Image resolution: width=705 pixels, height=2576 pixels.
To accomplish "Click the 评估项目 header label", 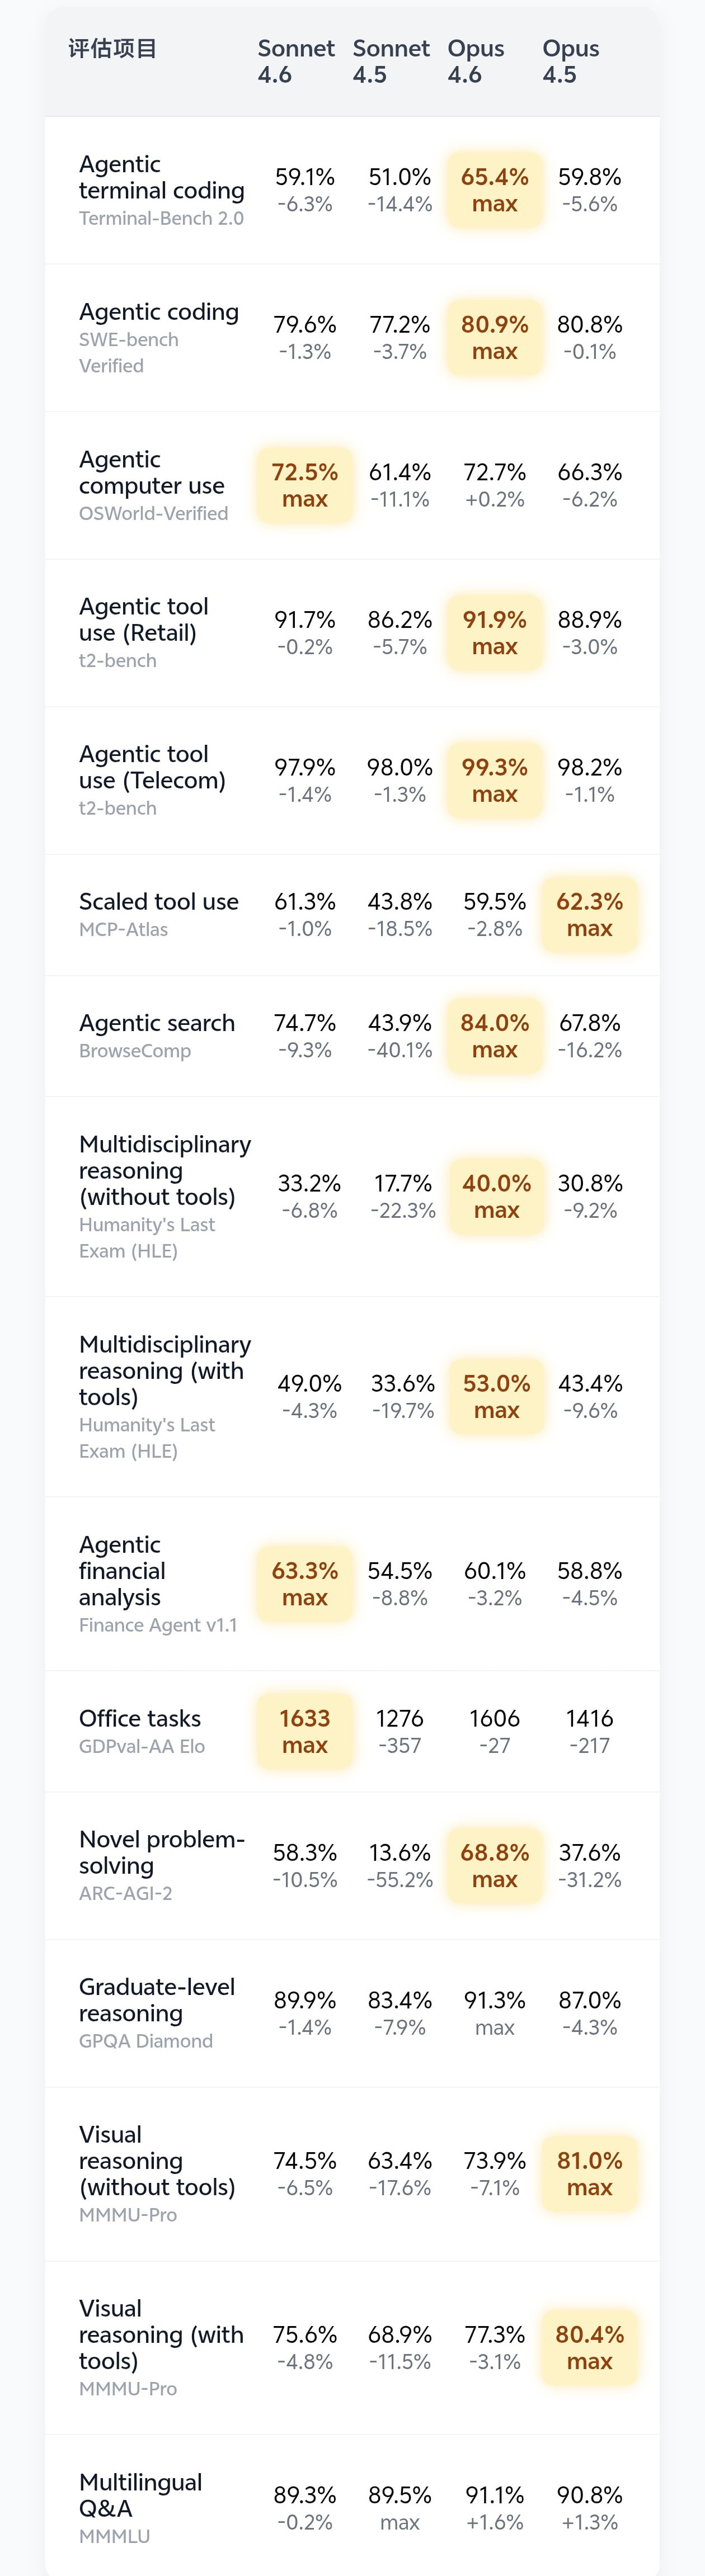I will tap(112, 49).
